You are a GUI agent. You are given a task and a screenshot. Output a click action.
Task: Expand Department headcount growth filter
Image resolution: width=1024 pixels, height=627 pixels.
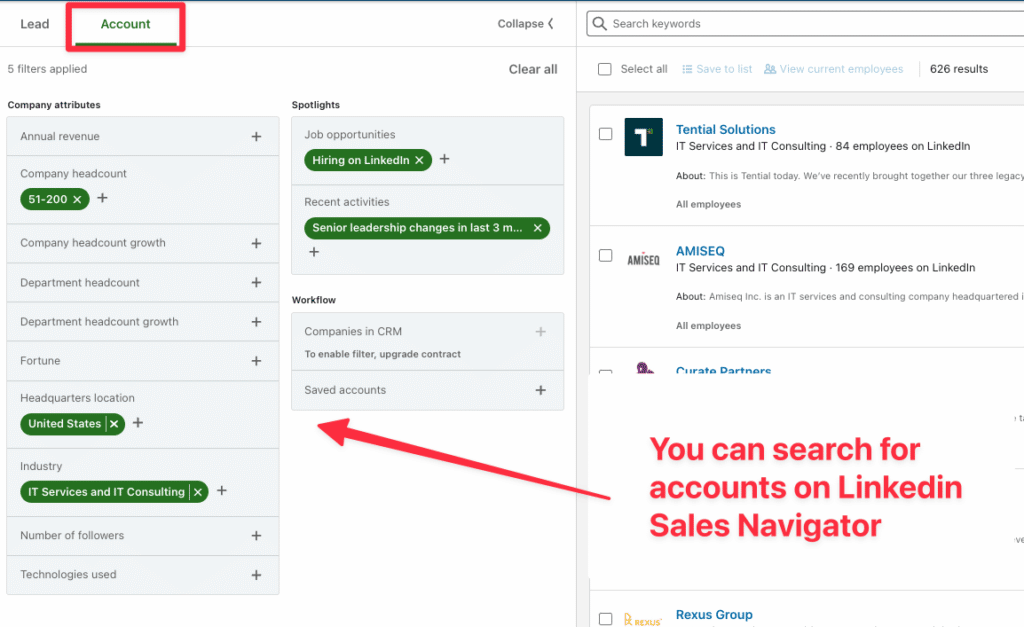pos(256,322)
